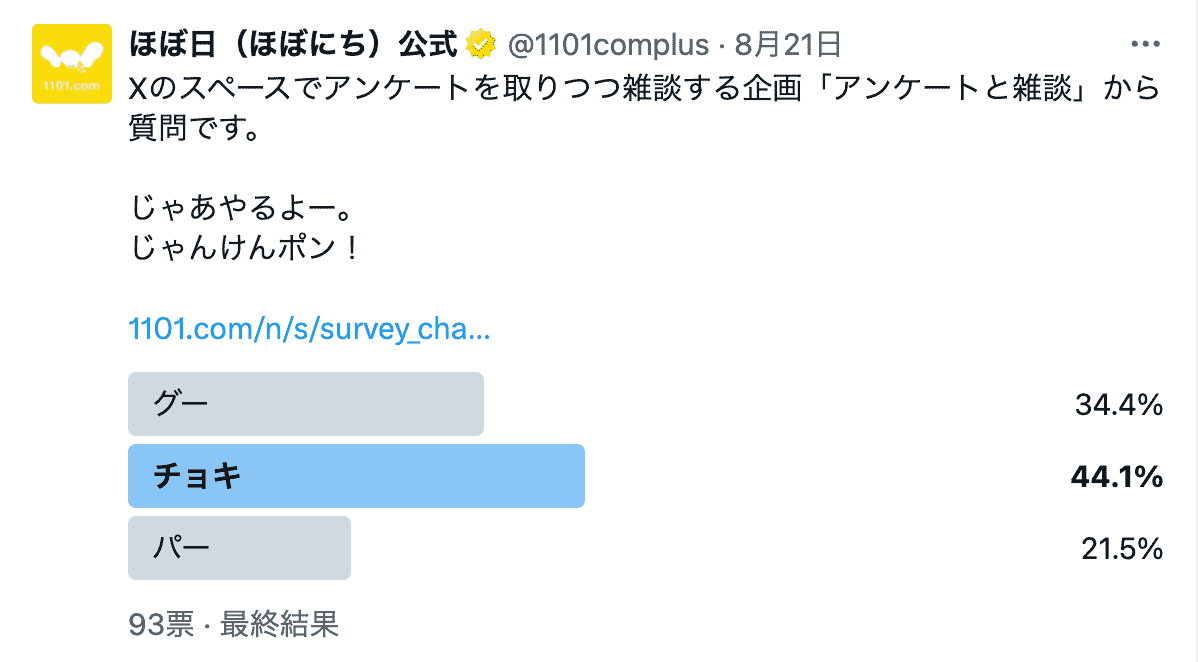Select the グー poll result bar
The width and height of the screenshot is (1198, 662).
click(306, 404)
